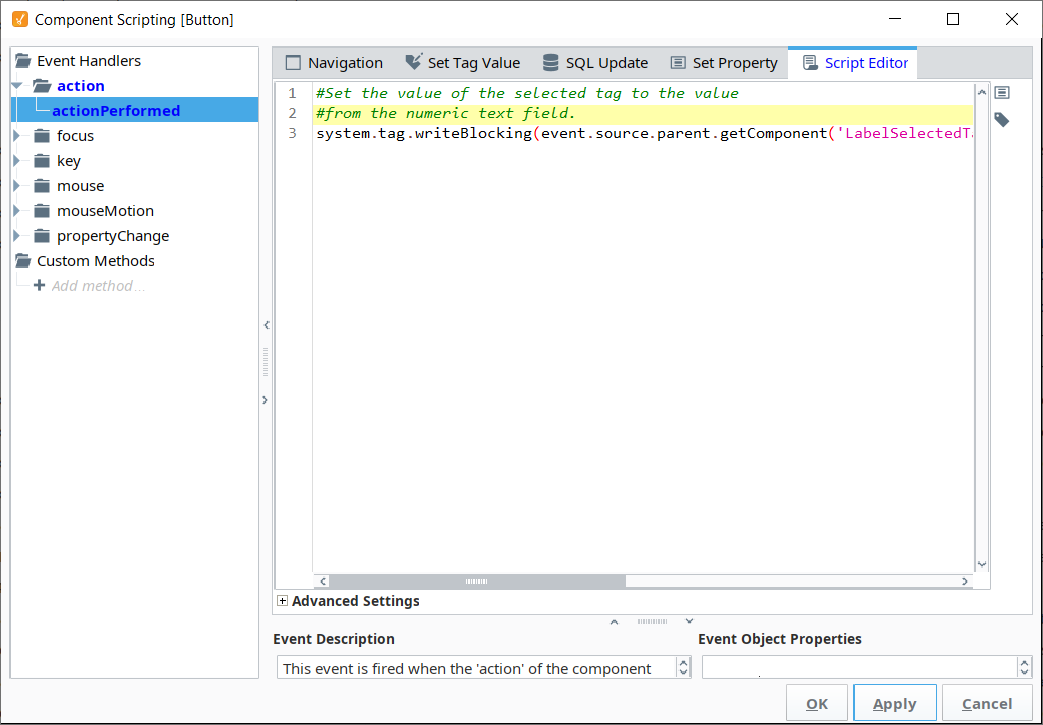Click the horizontal scrollbar in script editor
Screen dimensions: 1043x725
coord(477,581)
